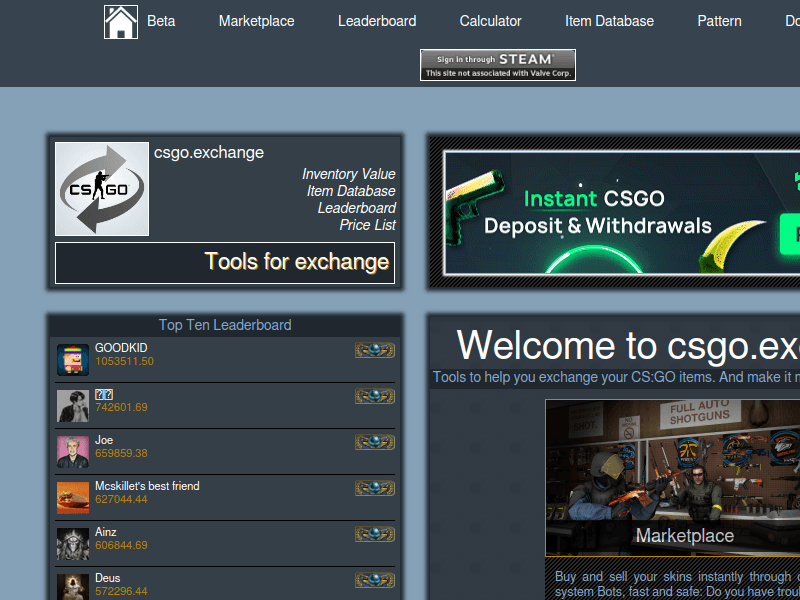Click GOODKID's avatar thumbnail
The width and height of the screenshot is (800, 600).
72,358
